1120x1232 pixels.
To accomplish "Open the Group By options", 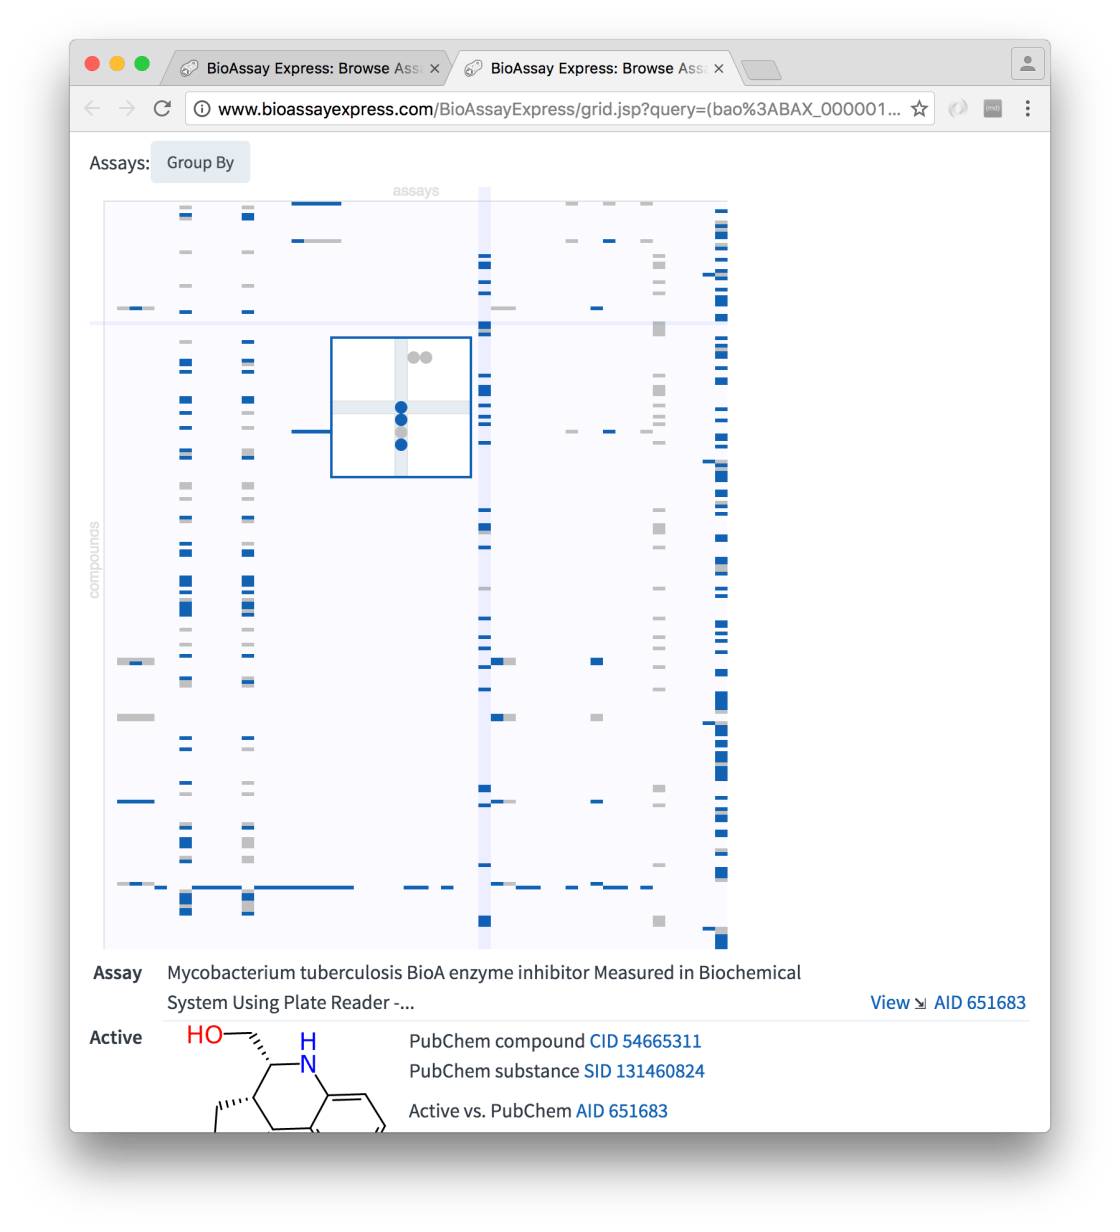I will pyautogui.click(x=200, y=163).
